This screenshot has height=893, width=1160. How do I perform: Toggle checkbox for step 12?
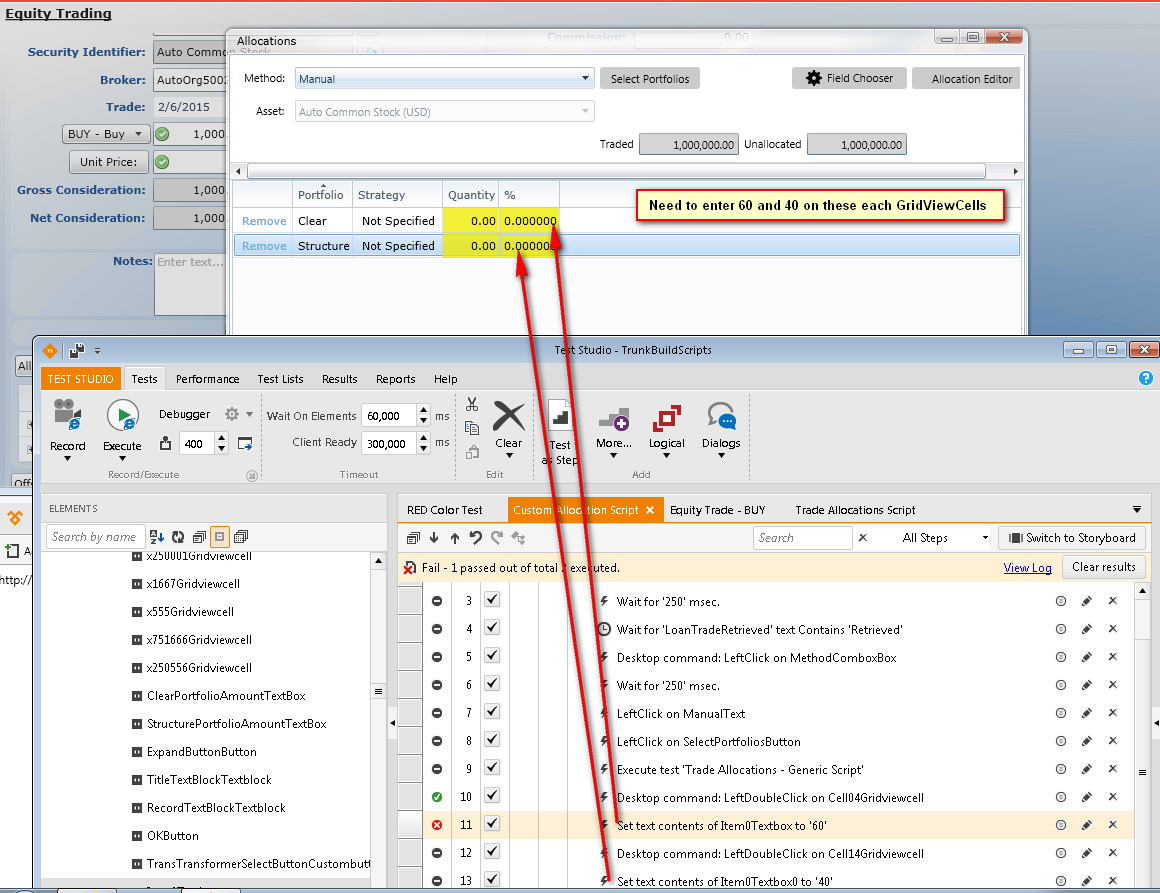pos(492,852)
